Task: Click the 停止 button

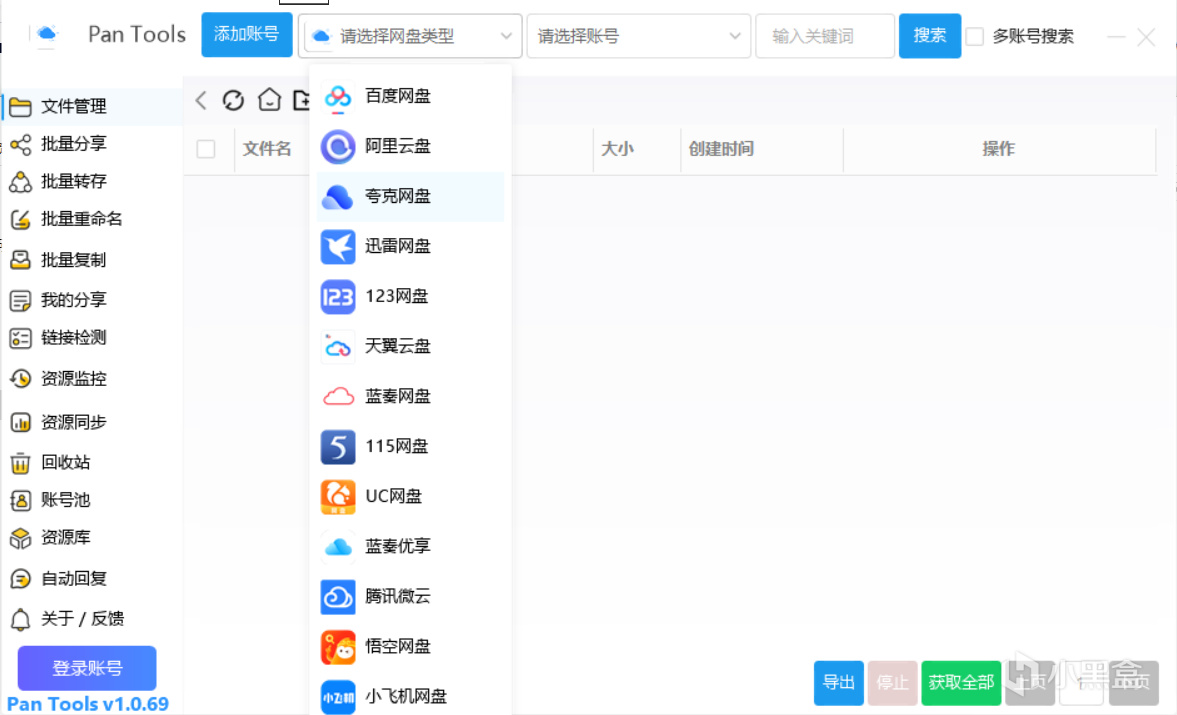Action: coord(893,683)
